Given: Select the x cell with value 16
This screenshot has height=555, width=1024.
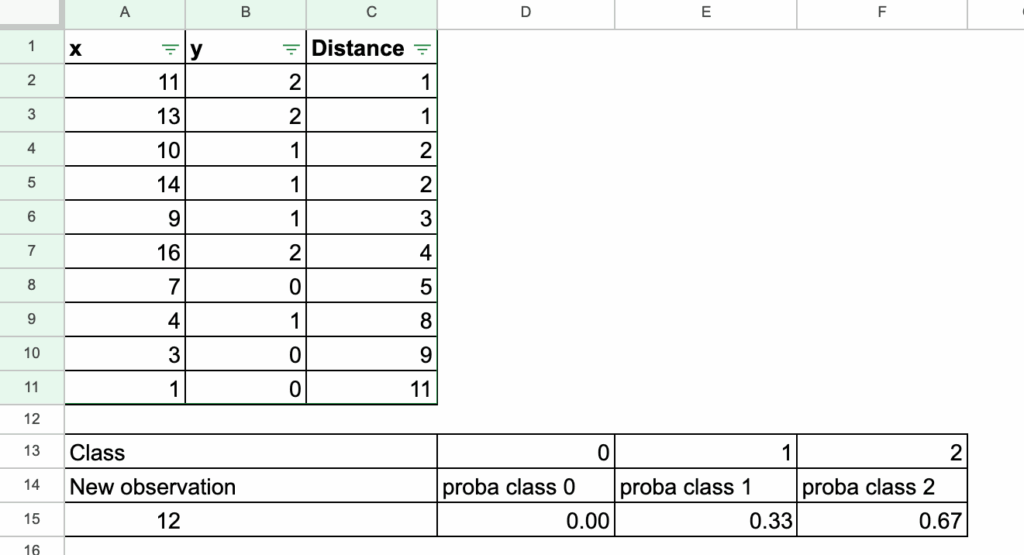Looking at the screenshot, I should tap(125, 252).
